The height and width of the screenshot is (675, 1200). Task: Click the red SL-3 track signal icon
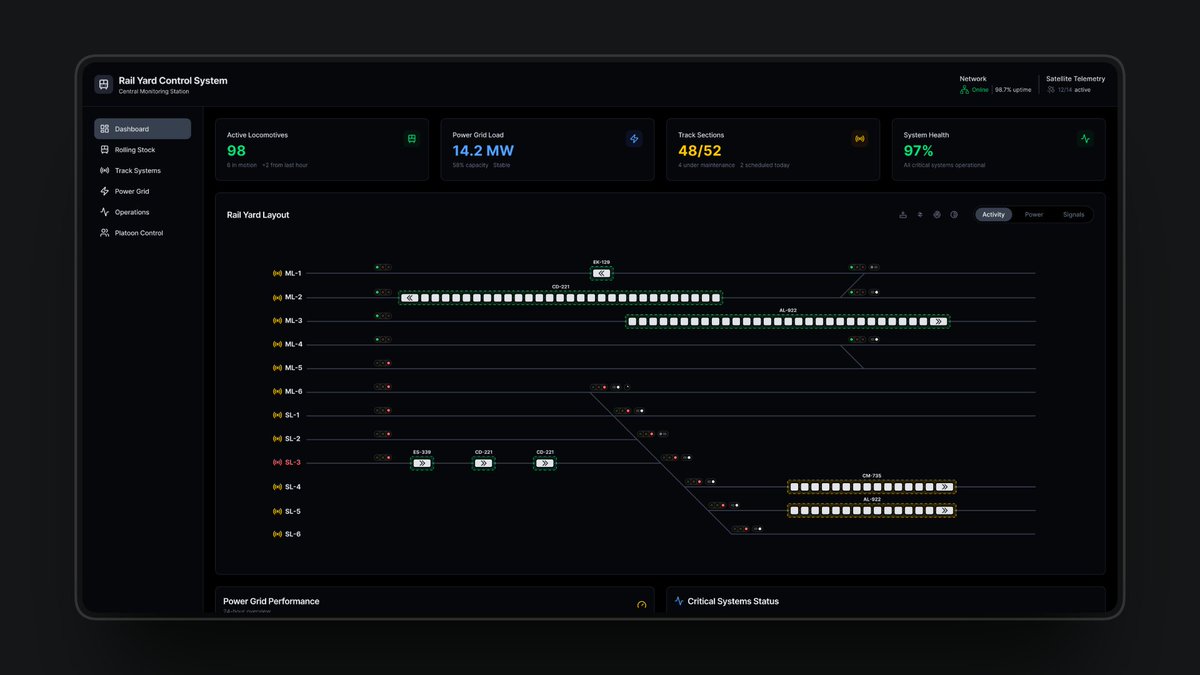pyautogui.click(x=278, y=463)
